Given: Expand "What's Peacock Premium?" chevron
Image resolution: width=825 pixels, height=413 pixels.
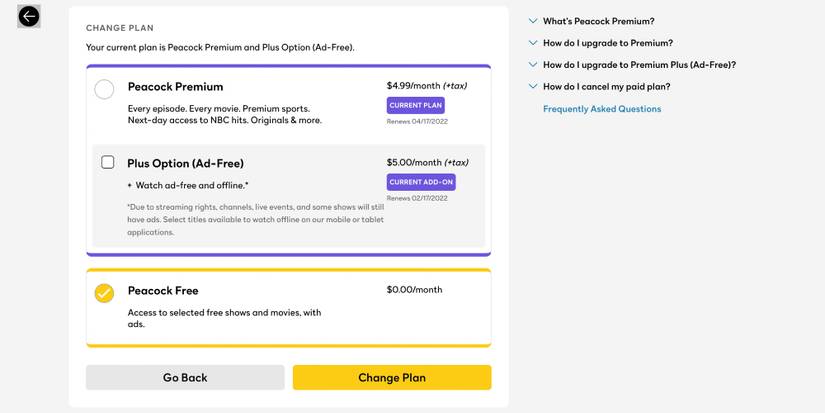Looking at the screenshot, I should click(x=533, y=21).
